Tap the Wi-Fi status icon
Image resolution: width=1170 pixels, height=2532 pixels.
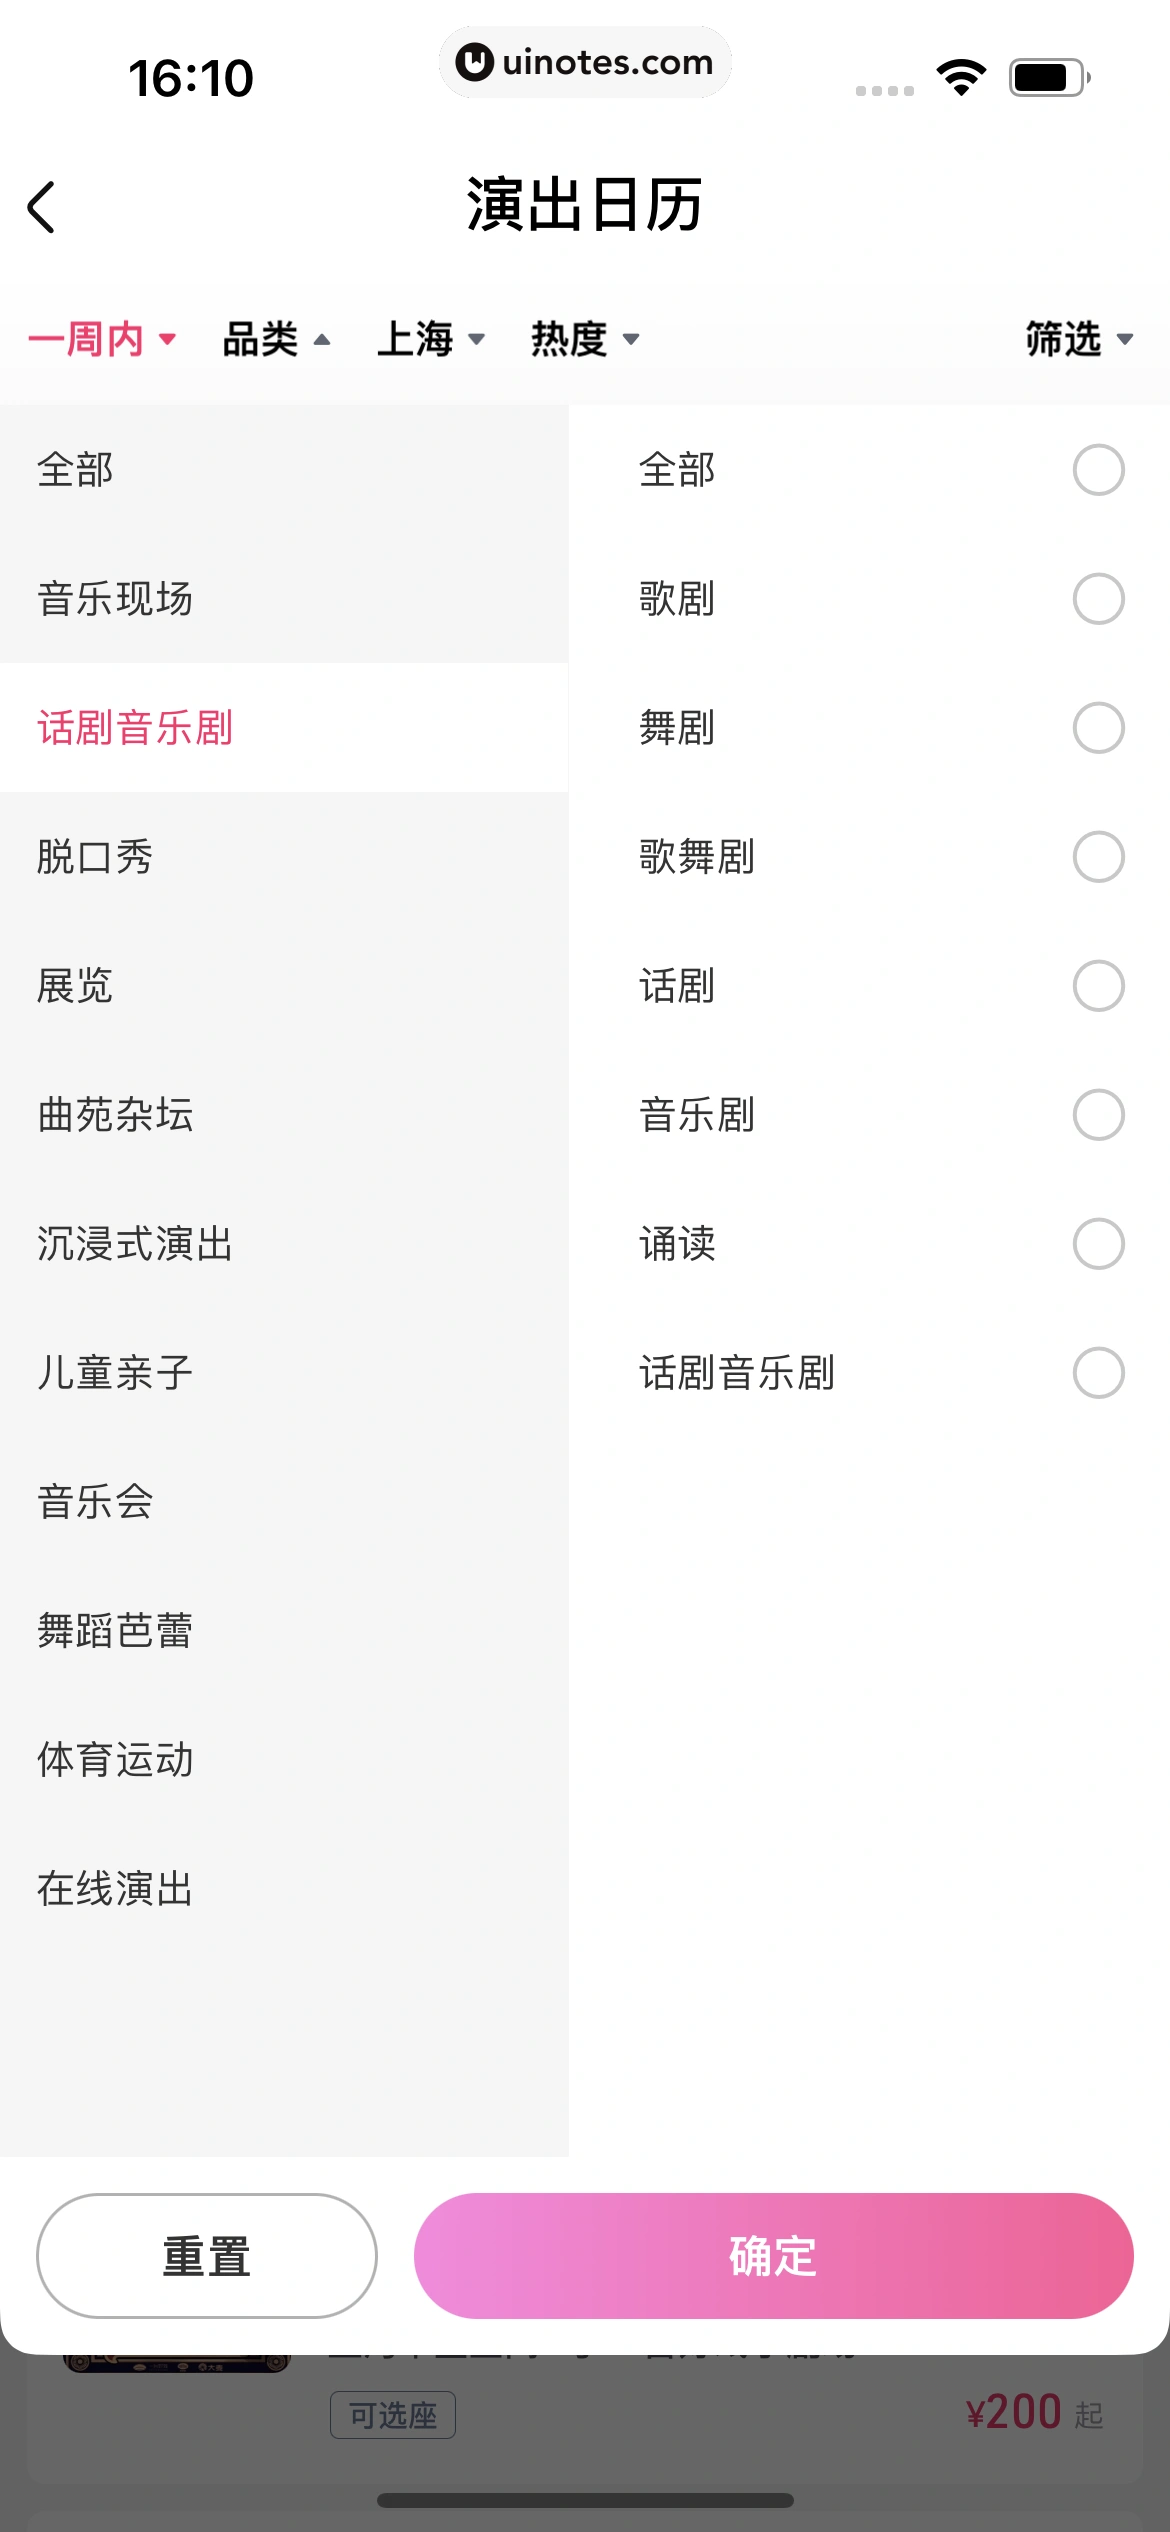[961, 77]
